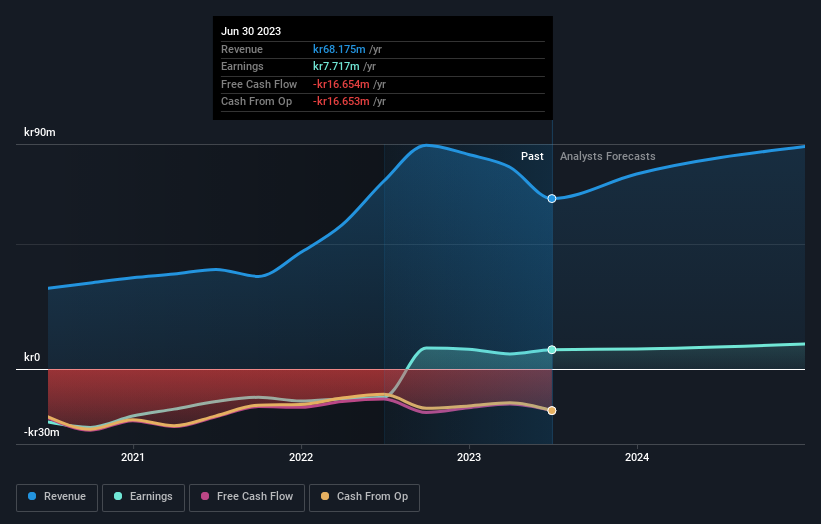
Task: Click the Jun 30 2023 tooltip date
Action: point(251,31)
